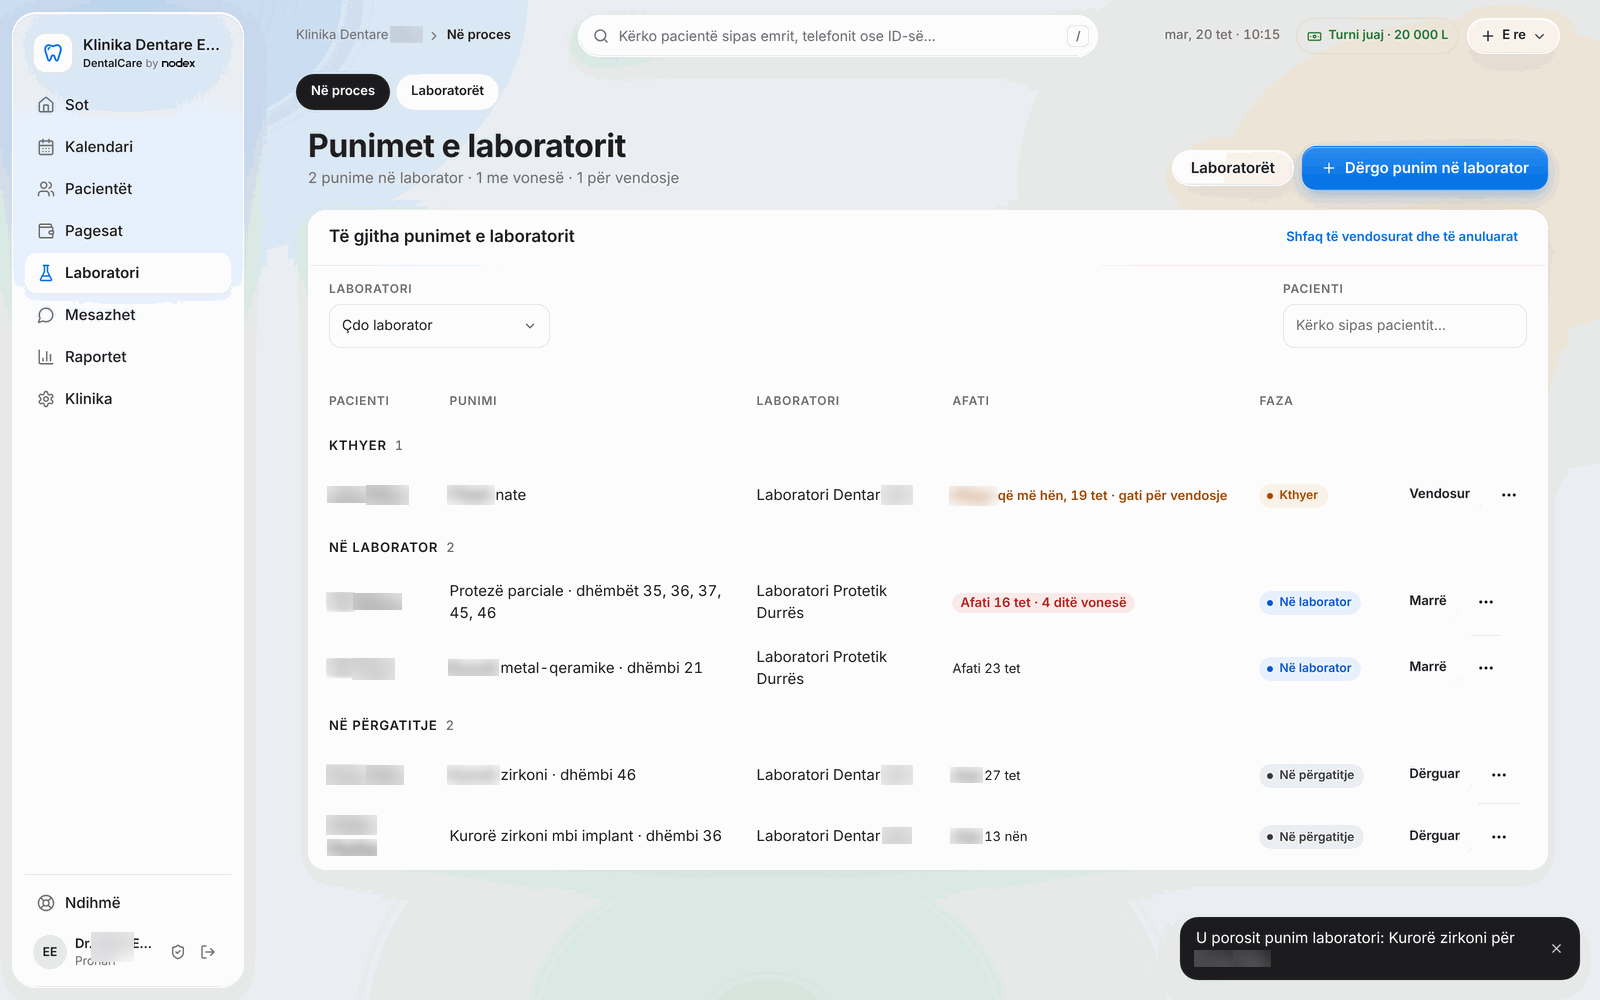Viewport: 1600px width, 1000px height.
Task: Click the patient filter search field
Action: 1404,326
